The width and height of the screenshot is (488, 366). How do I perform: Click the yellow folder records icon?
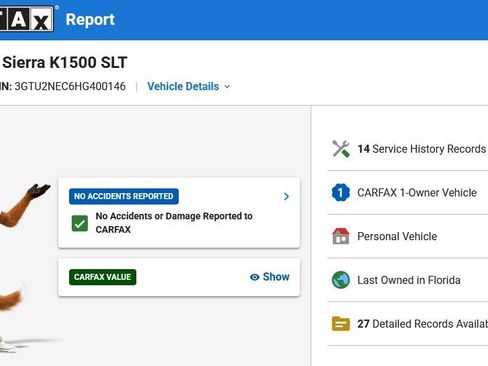click(341, 324)
